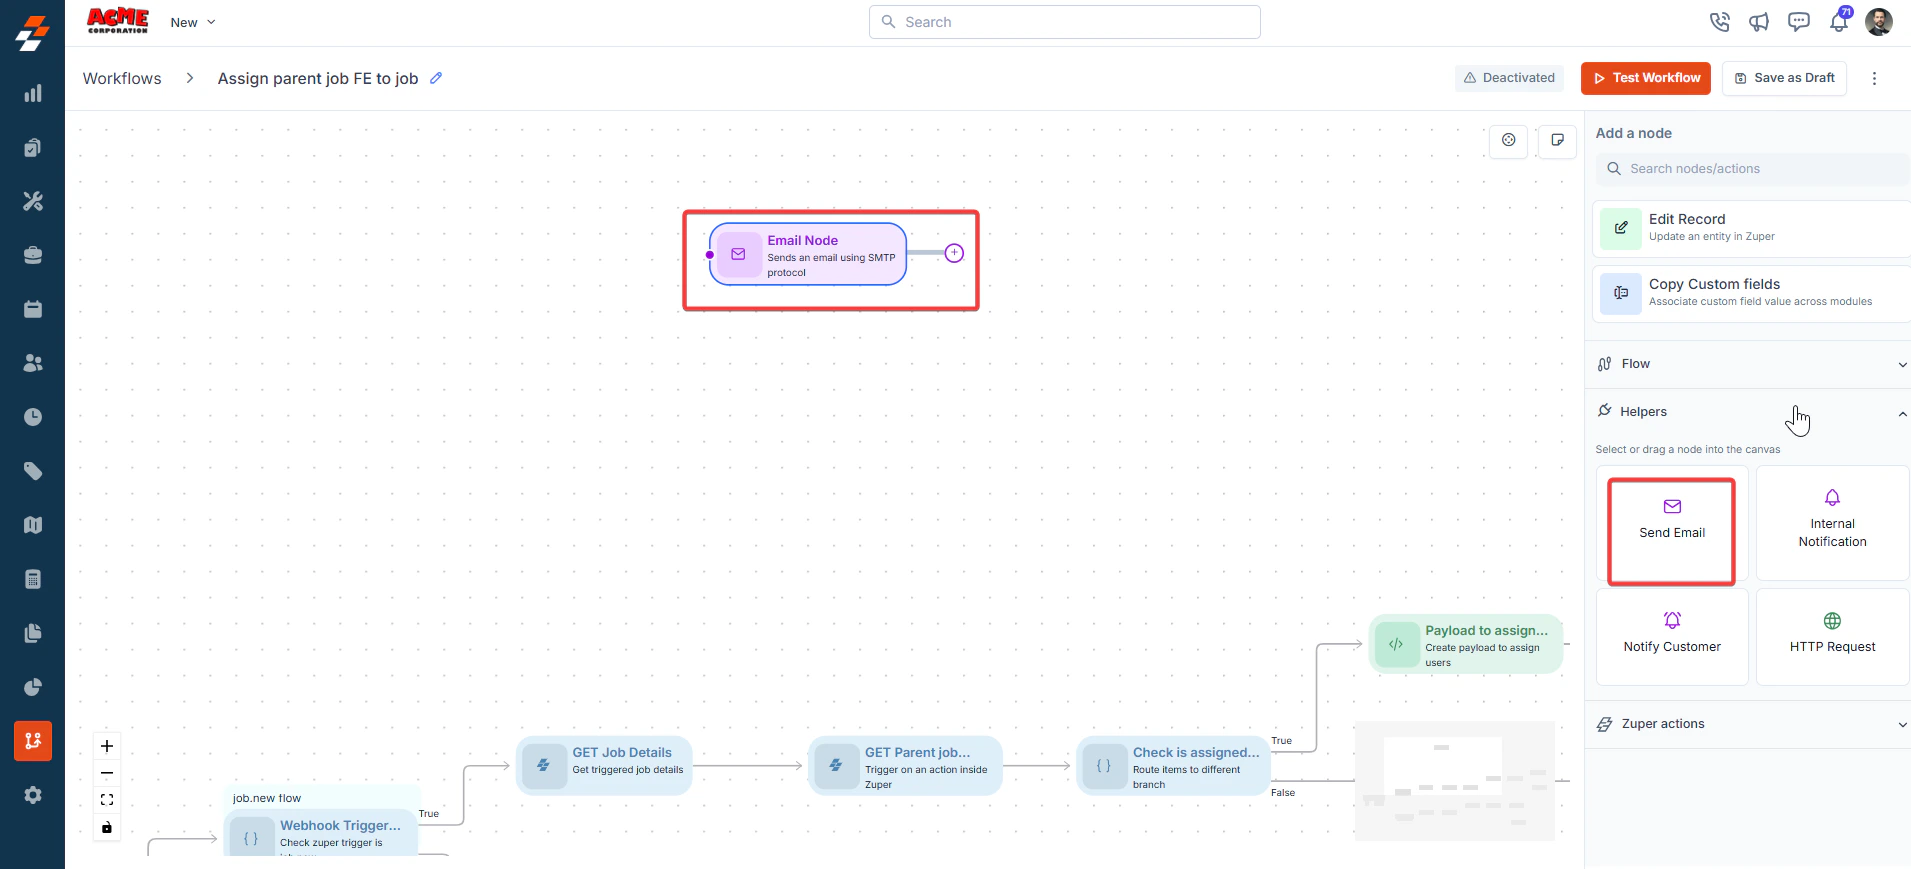Click the canvas recenter target icon
This screenshot has height=869, width=1911.
1509,140
